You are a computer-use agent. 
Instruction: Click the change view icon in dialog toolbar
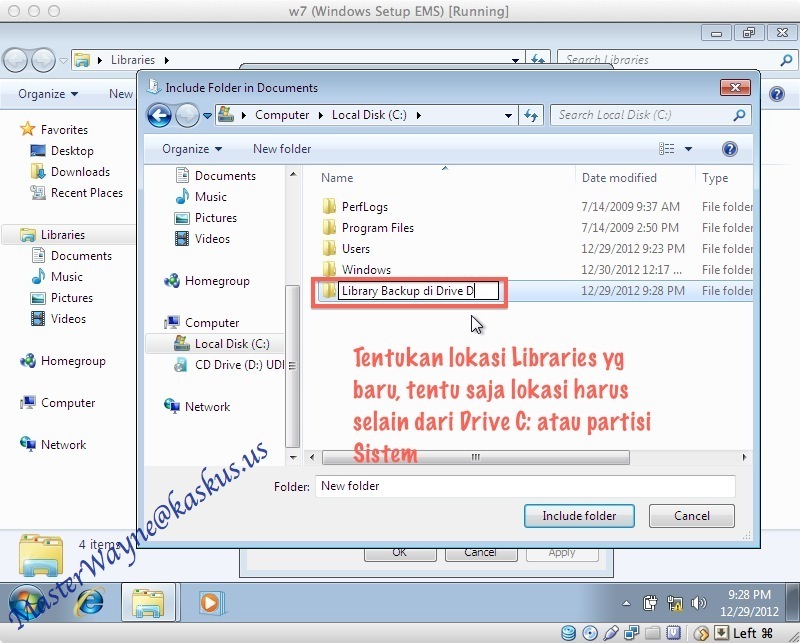coord(666,149)
